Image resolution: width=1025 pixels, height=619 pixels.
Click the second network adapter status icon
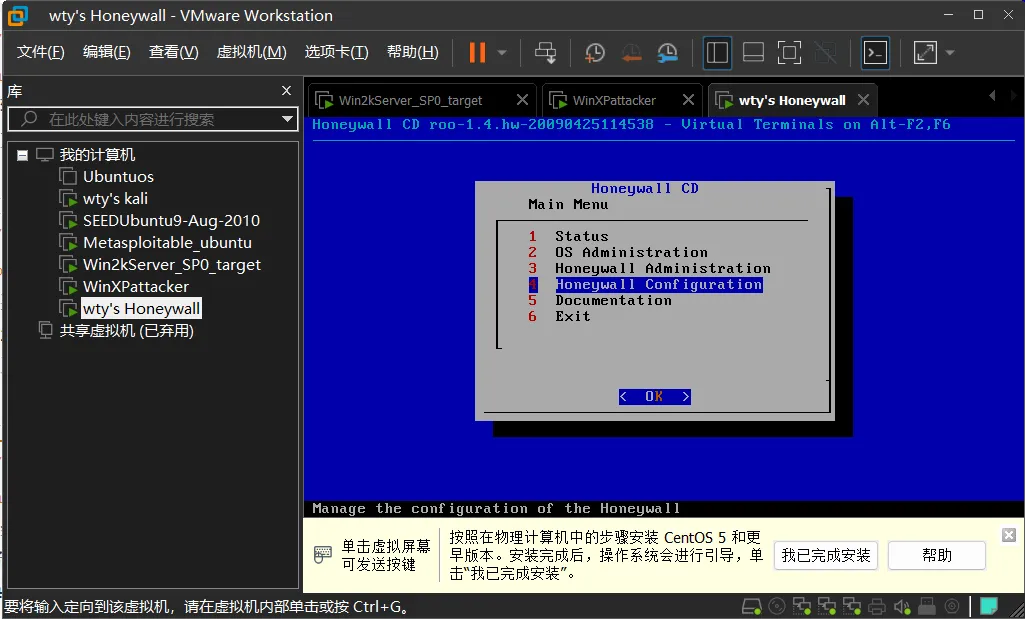[x=826, y=607]
